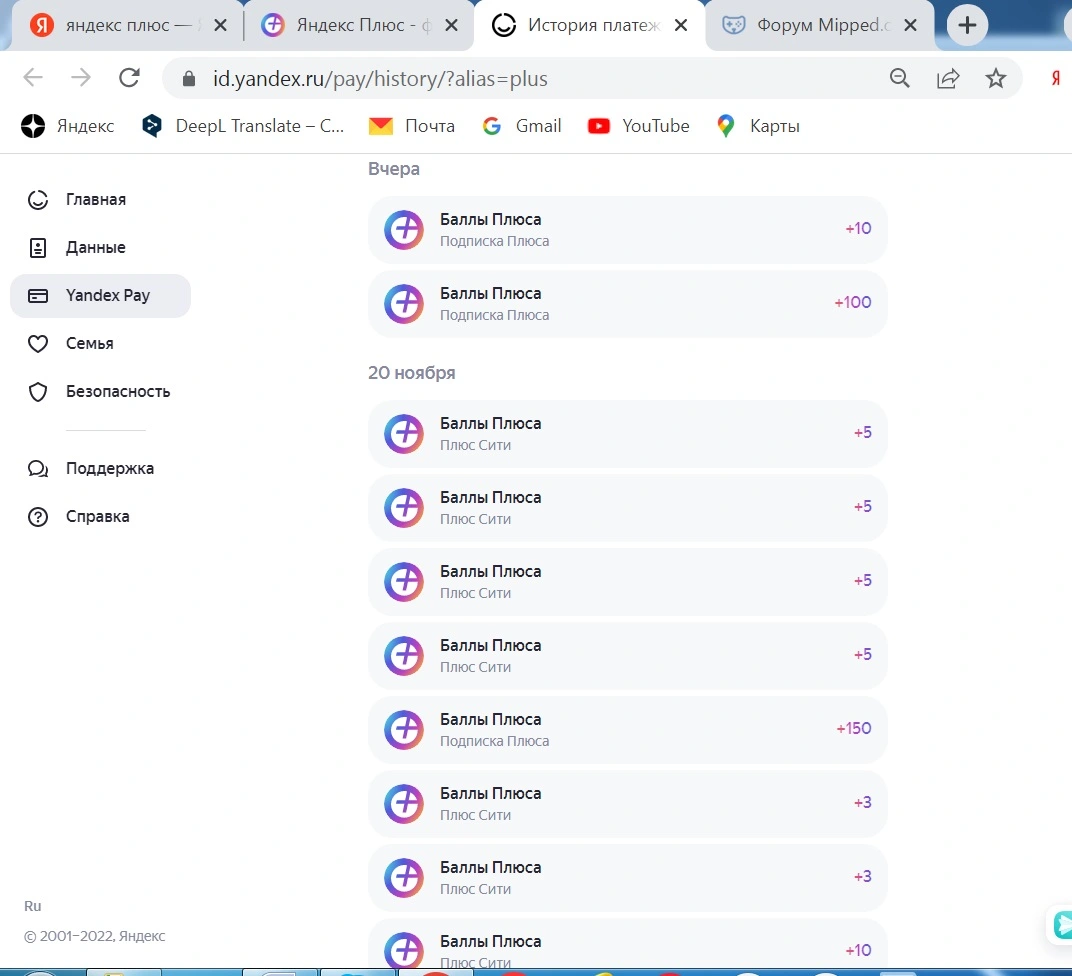Click Plus icon of yesterday's +10 entry
The height and width of the screenshot is (976, 1072).
point(403,230)
